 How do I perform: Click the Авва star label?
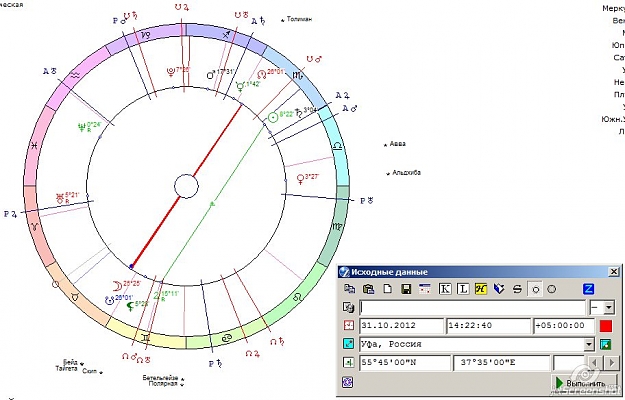point(397,144)
